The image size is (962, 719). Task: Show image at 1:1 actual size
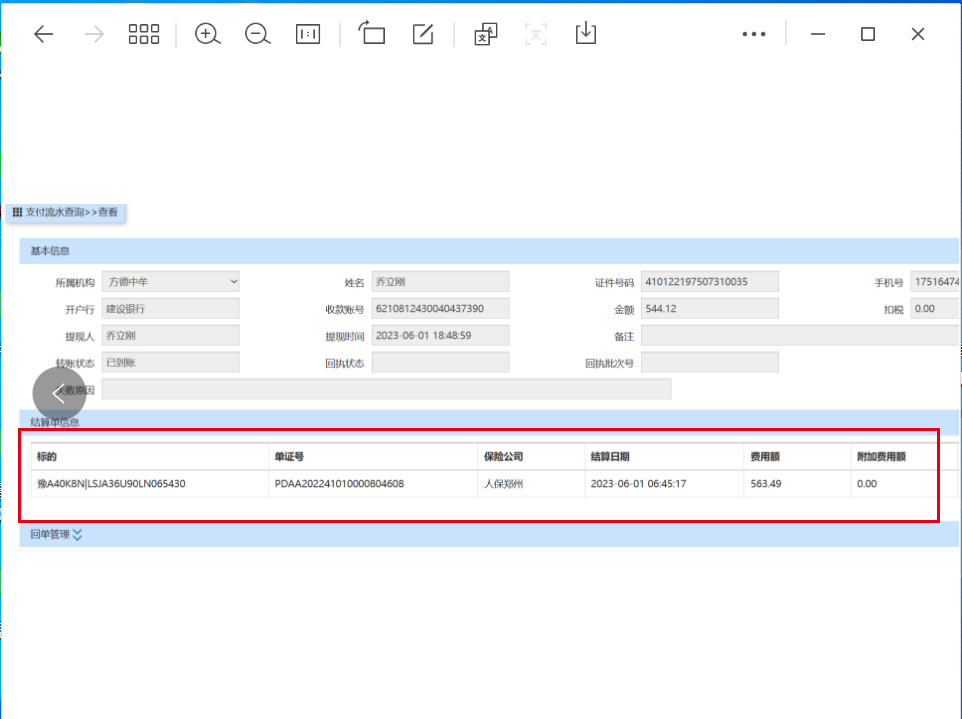308,34
